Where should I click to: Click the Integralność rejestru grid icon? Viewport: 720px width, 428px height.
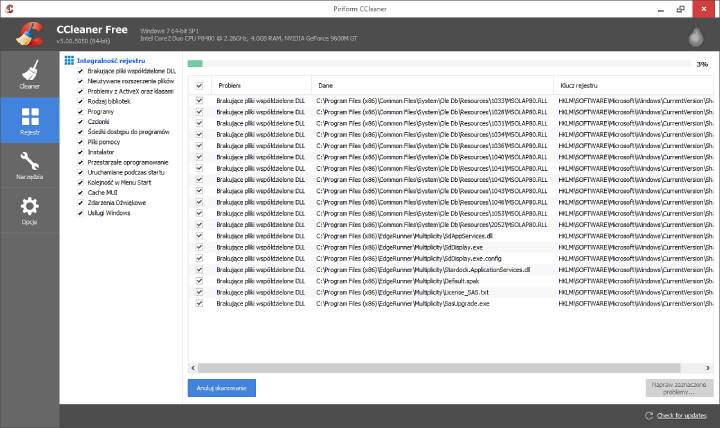(x=69, y=60)
